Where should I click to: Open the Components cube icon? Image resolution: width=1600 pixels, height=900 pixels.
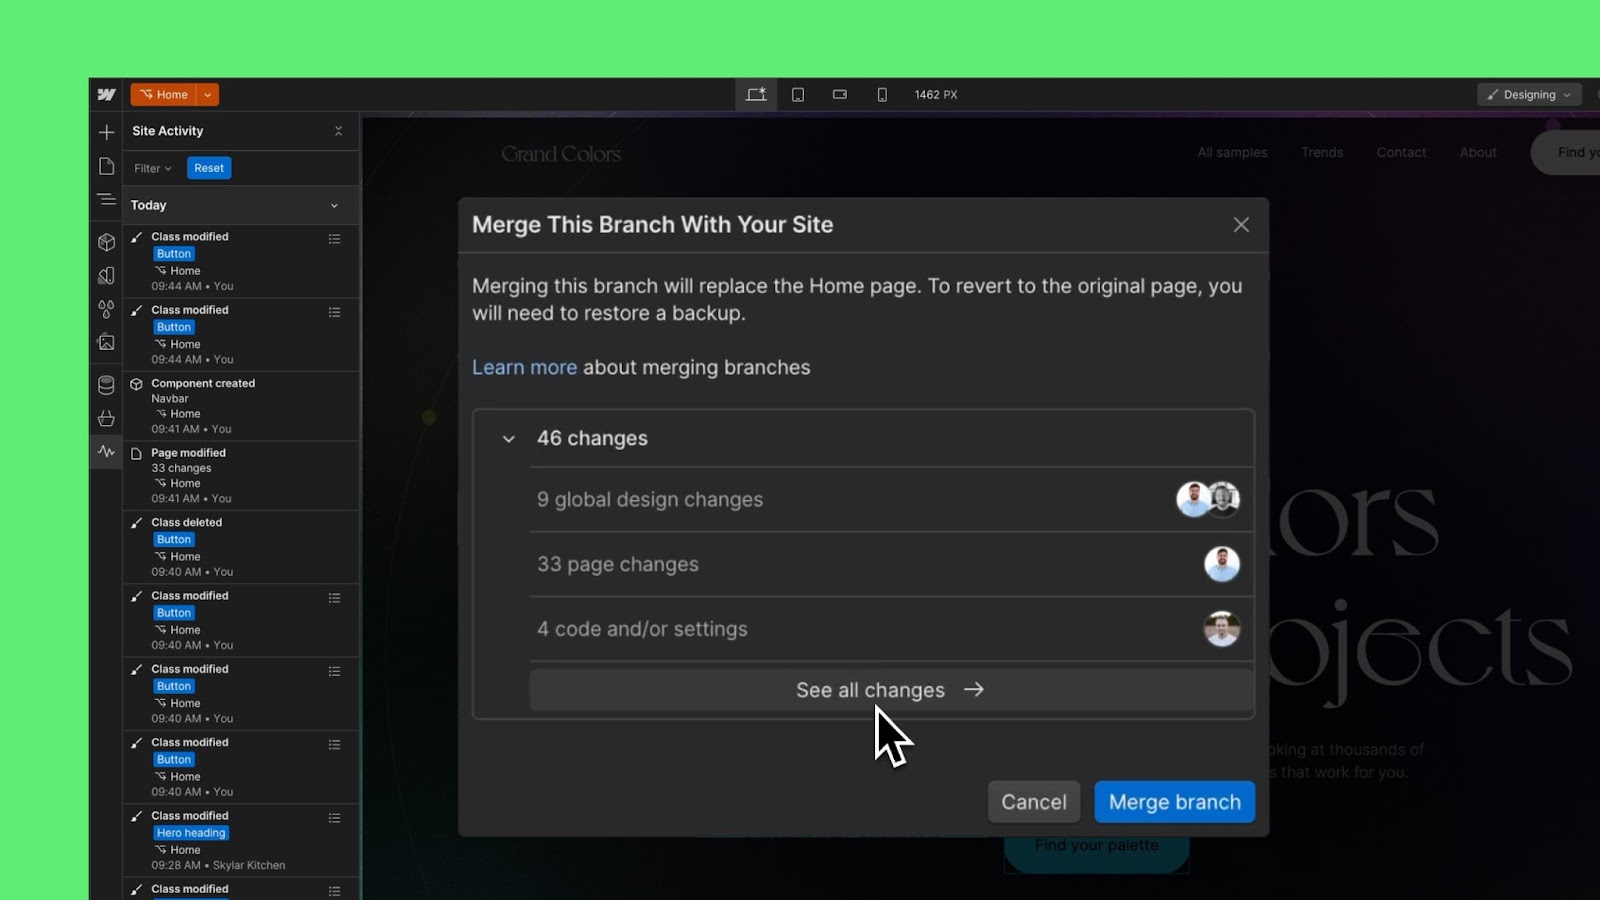pos(107,242)
